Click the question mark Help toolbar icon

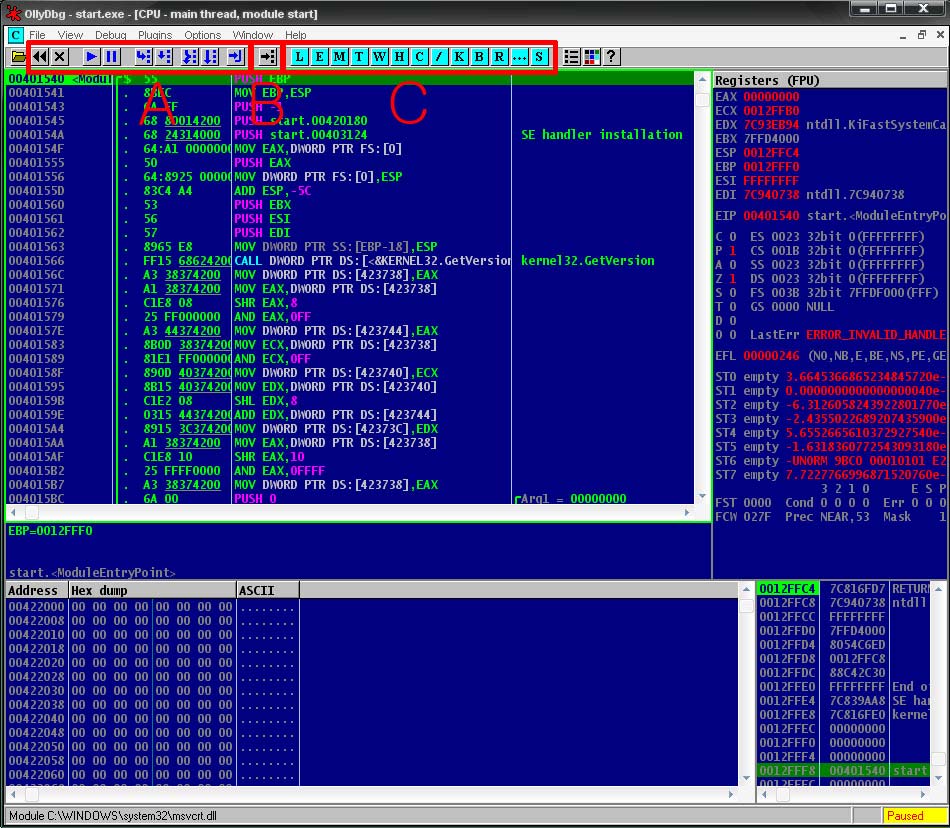[611, 57]
